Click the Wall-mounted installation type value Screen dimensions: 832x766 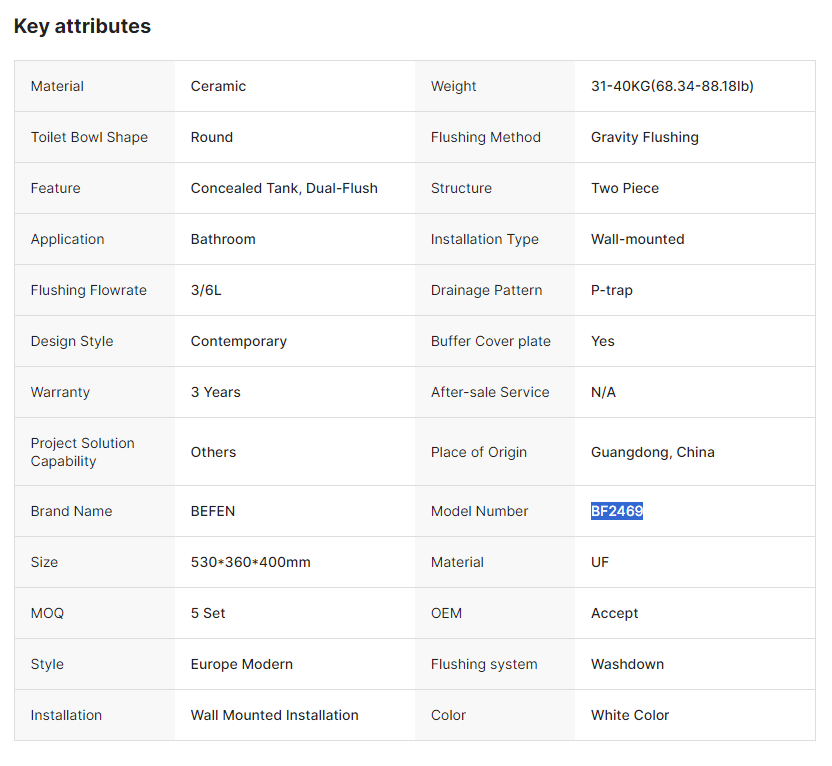(x=637, y=239)
